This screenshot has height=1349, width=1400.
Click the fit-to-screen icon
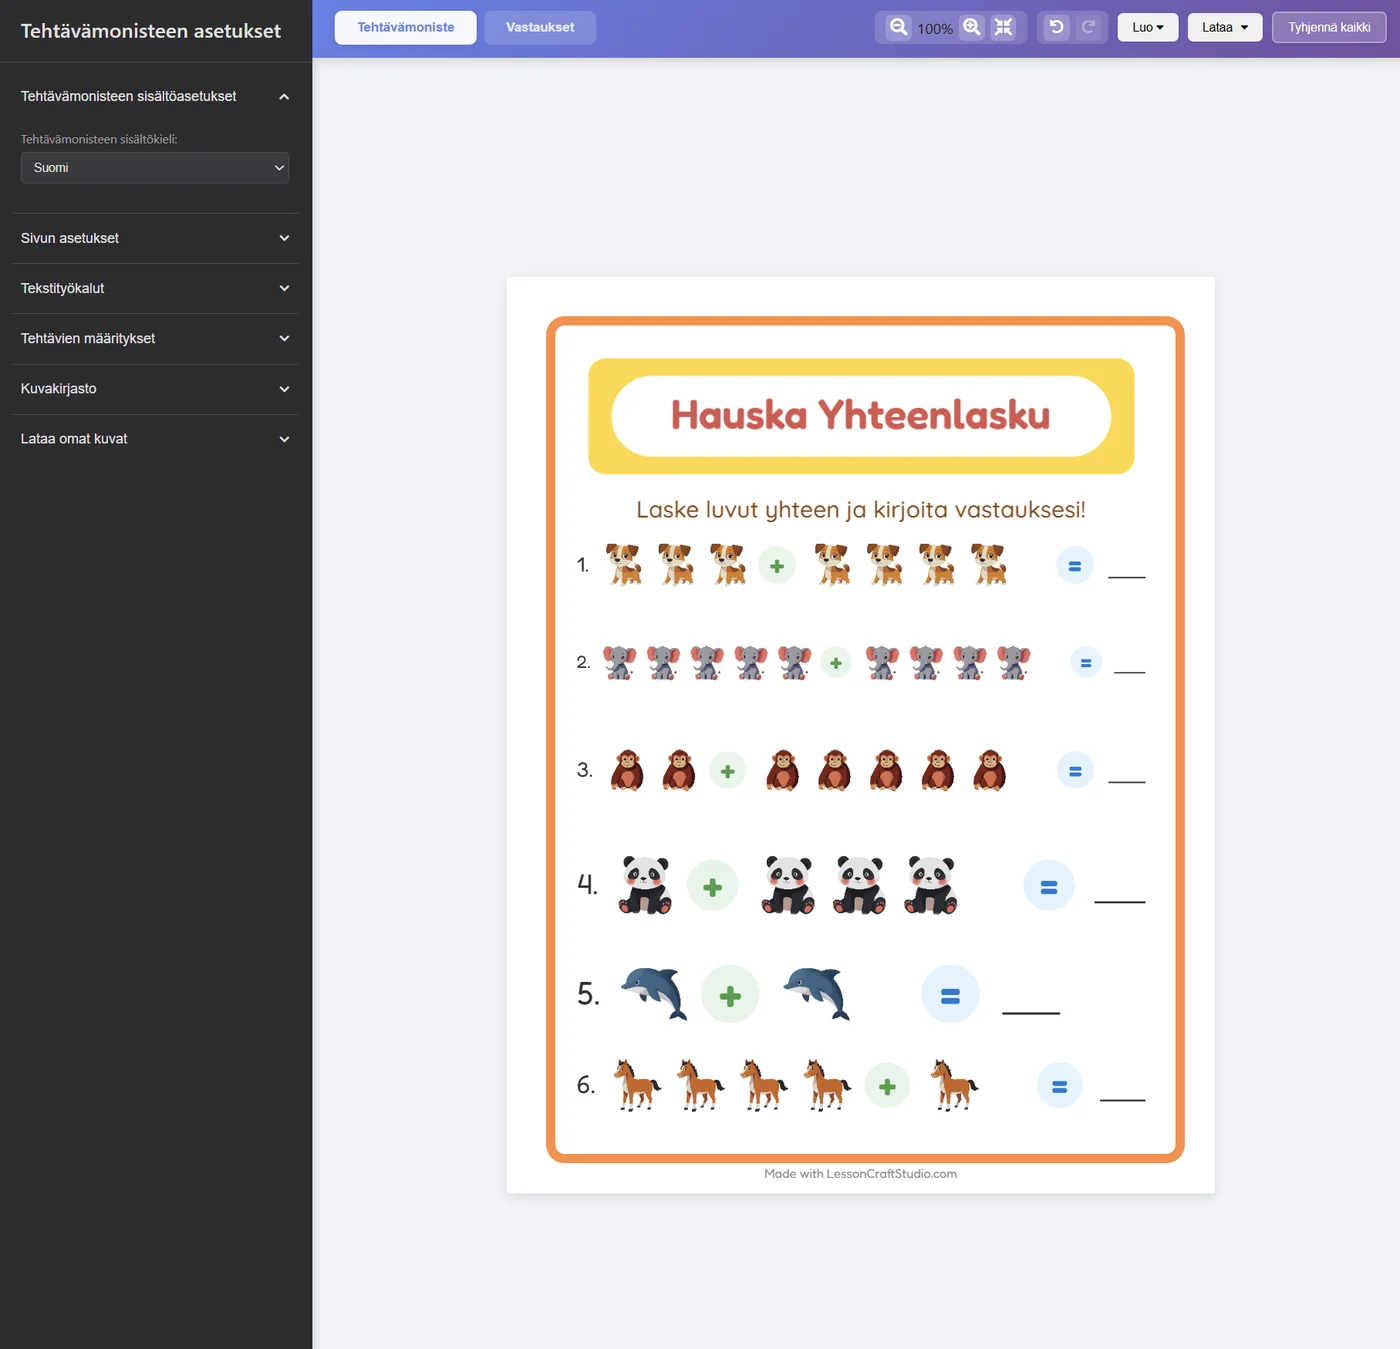coord(1004,27)
